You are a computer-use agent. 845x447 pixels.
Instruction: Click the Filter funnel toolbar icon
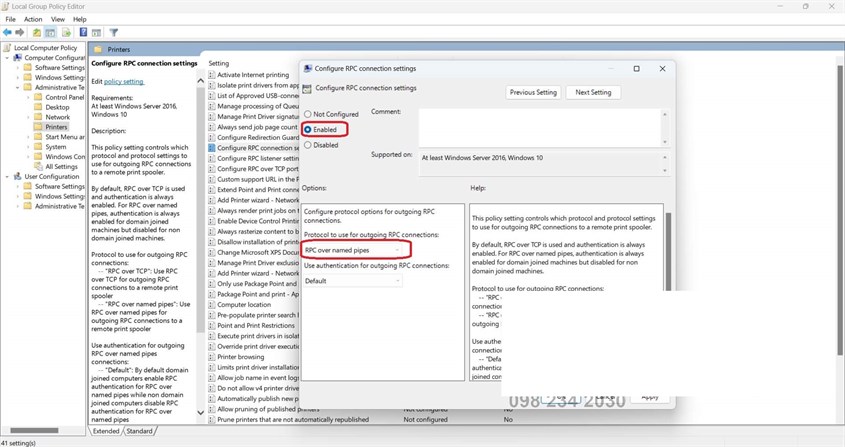114,33
